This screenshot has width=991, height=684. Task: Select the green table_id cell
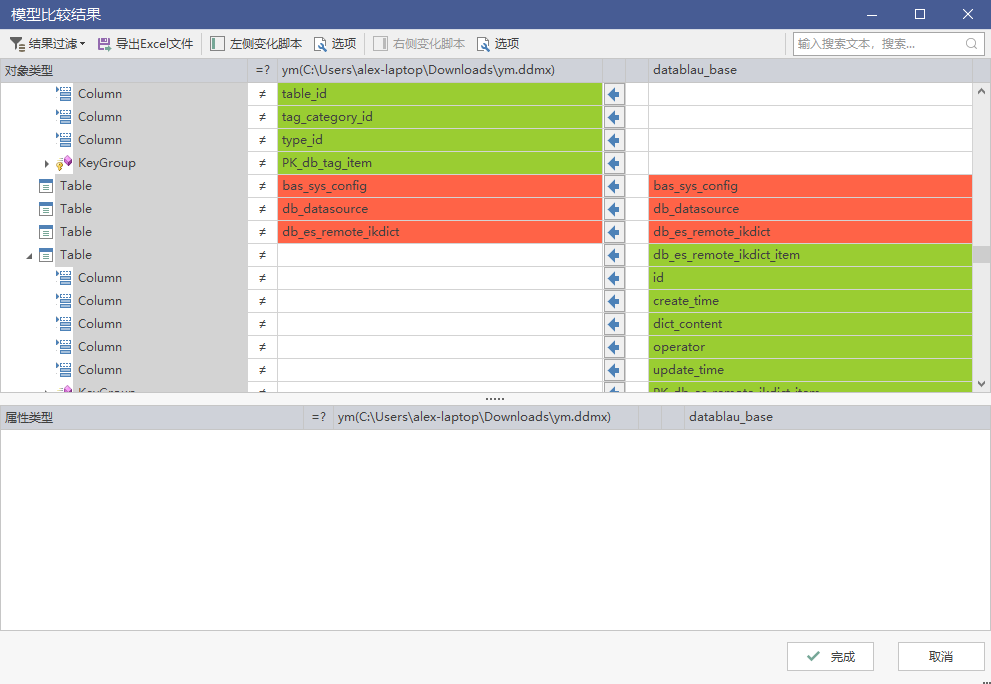tap(440, 94)
